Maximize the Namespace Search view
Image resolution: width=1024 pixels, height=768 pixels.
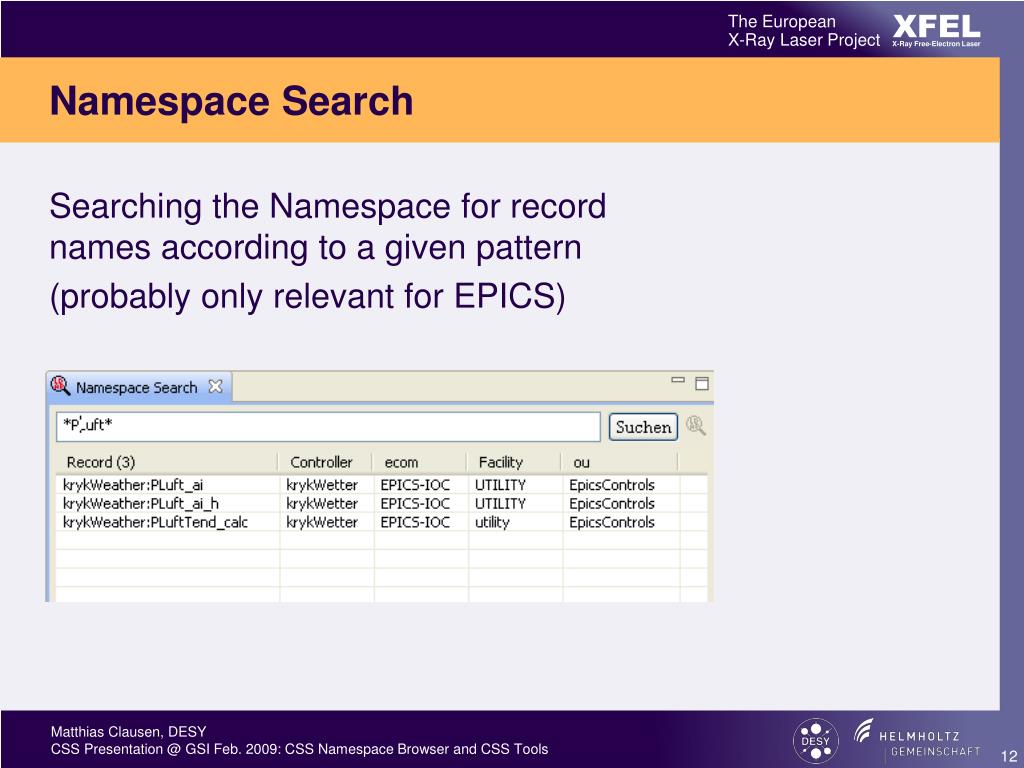coord(701,383)
